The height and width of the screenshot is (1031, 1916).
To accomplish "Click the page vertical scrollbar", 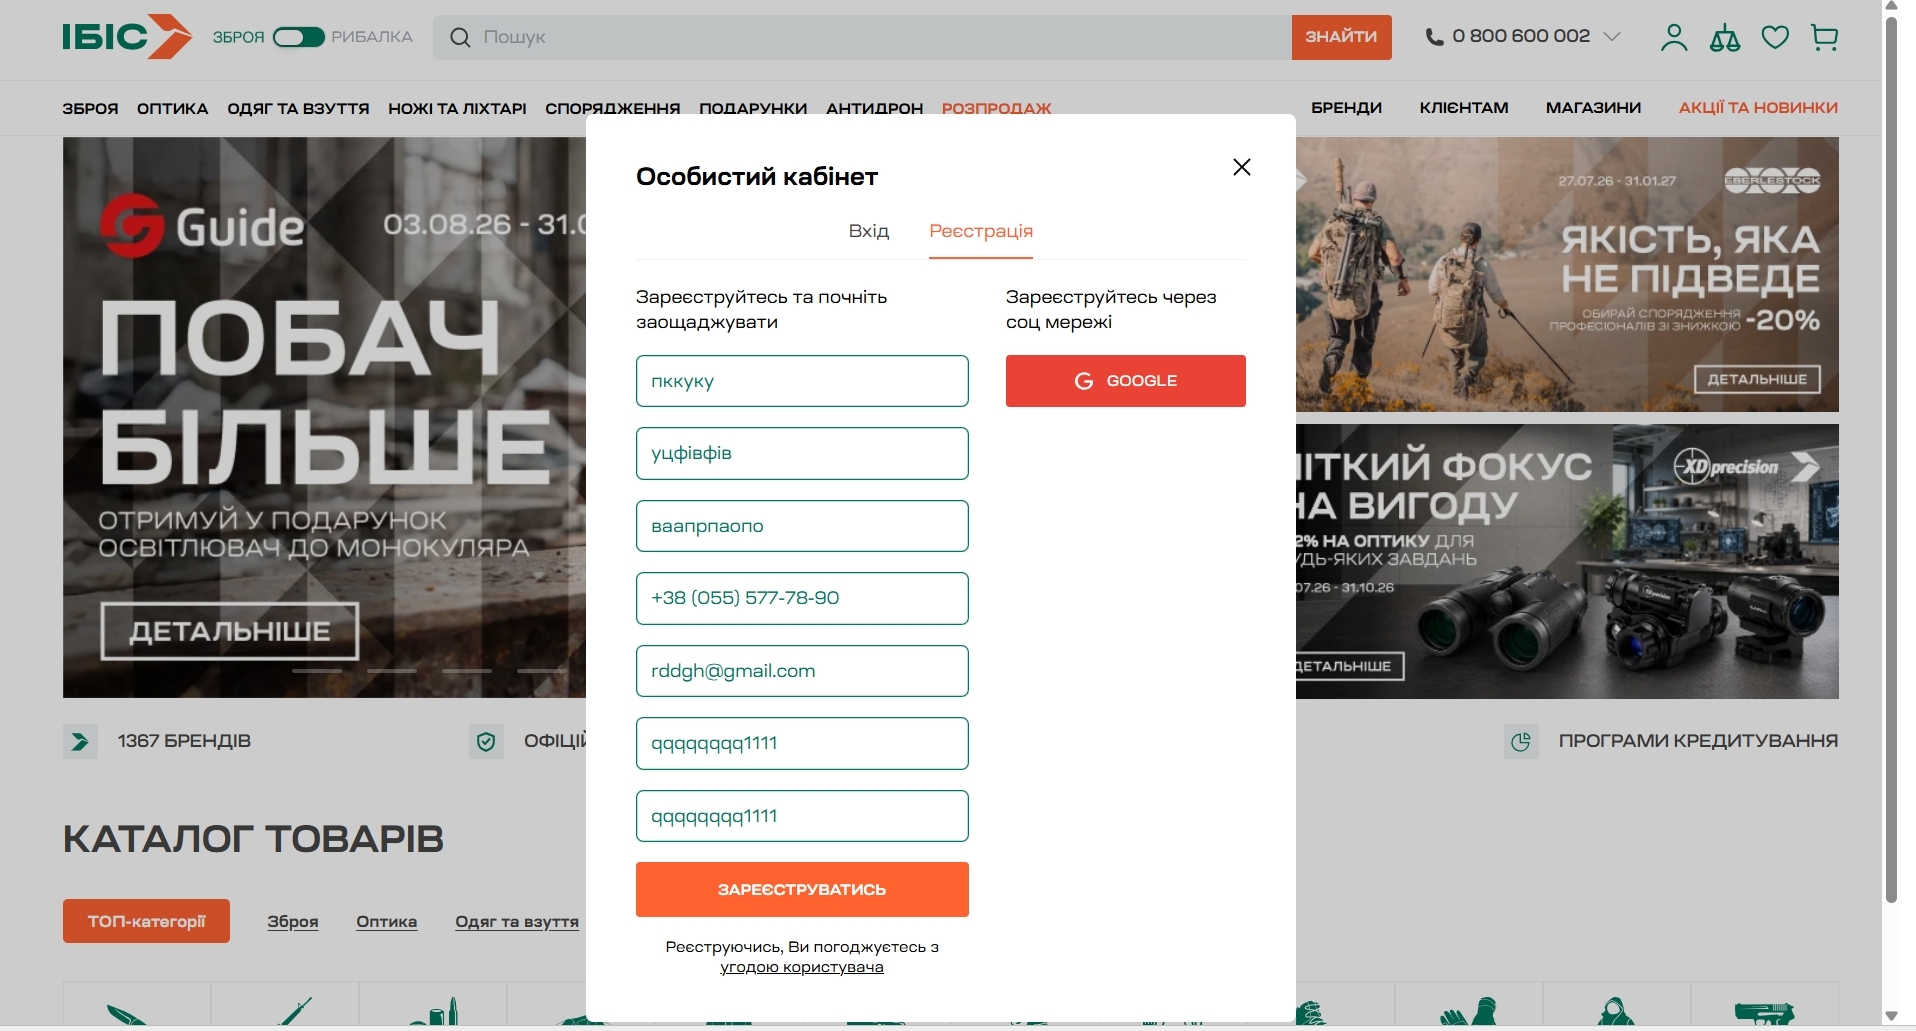I will (x=1891, y=460).
